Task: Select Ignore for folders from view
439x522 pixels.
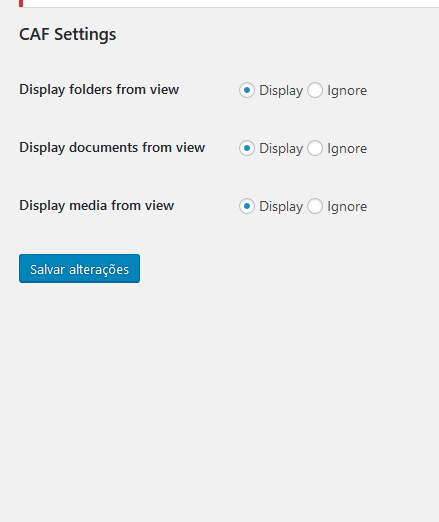Action: (315, 90)
